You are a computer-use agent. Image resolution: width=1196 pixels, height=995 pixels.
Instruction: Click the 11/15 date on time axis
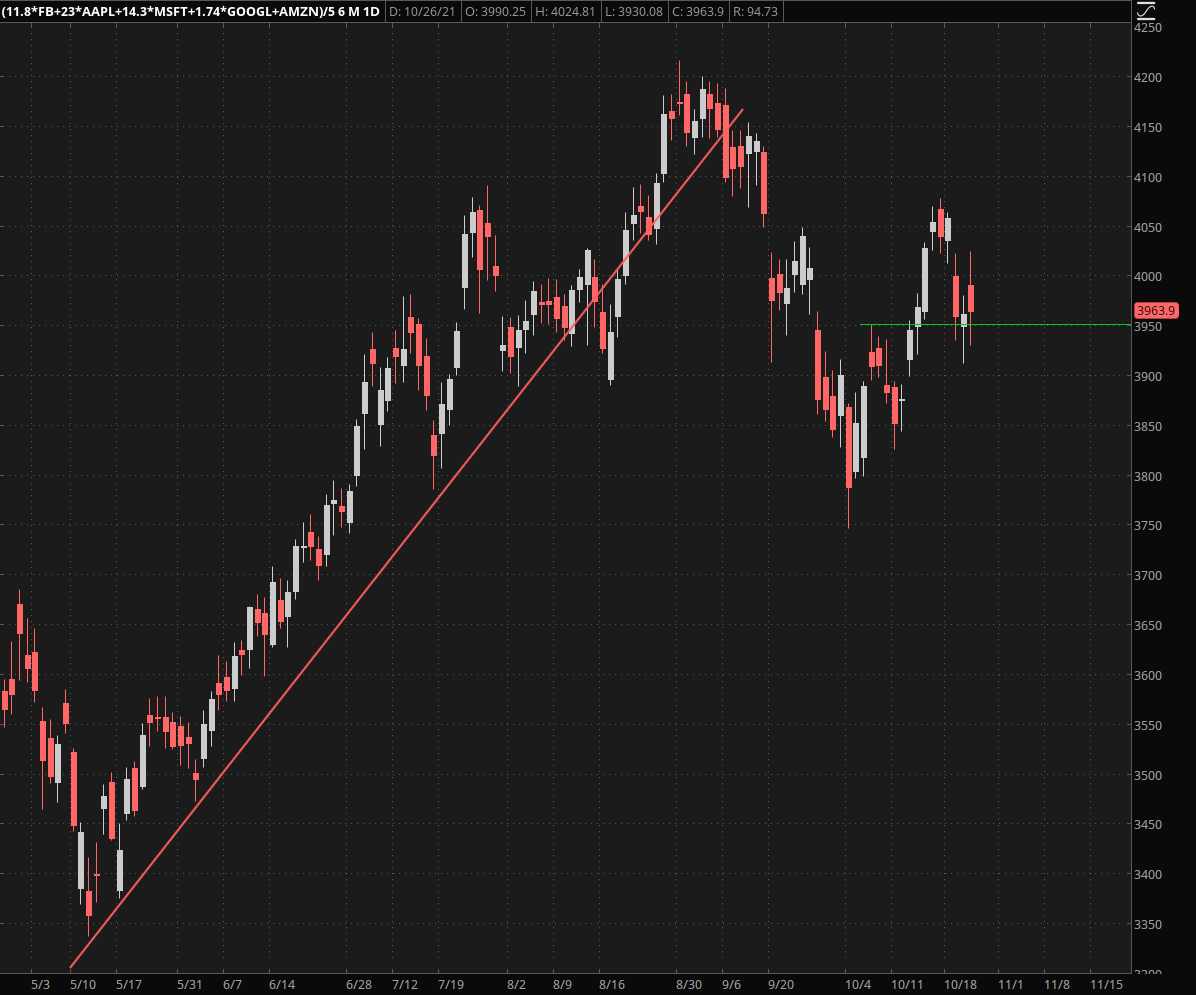click(1104, 985)
